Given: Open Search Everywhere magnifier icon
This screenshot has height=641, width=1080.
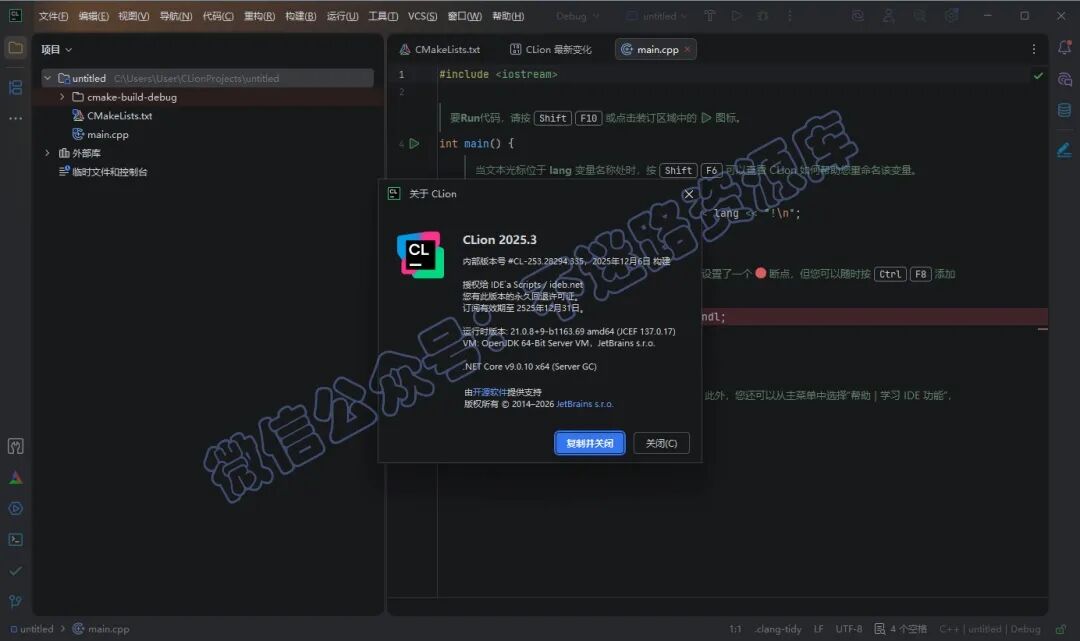Looking at the screenshot, I should click(920, 16).
